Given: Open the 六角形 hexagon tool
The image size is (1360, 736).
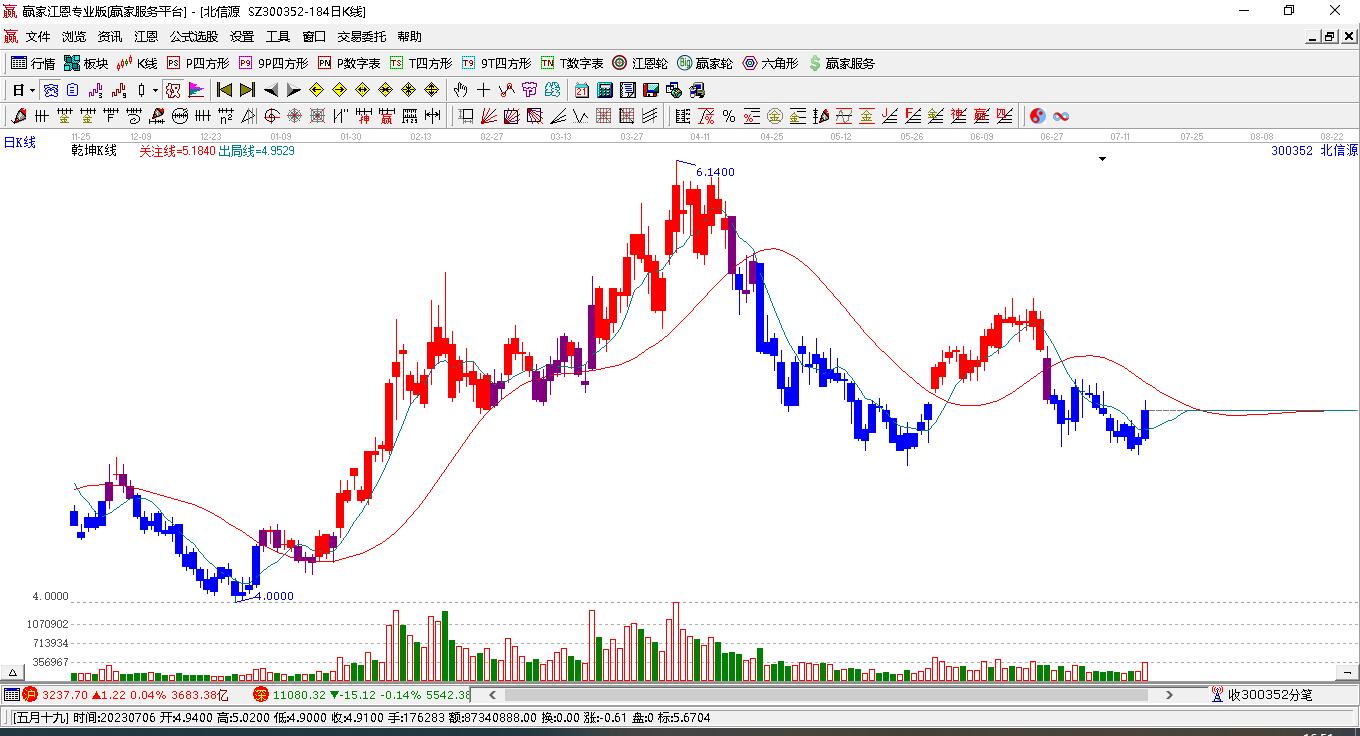Looking at the screenshot, I should (x=770, y=63).
